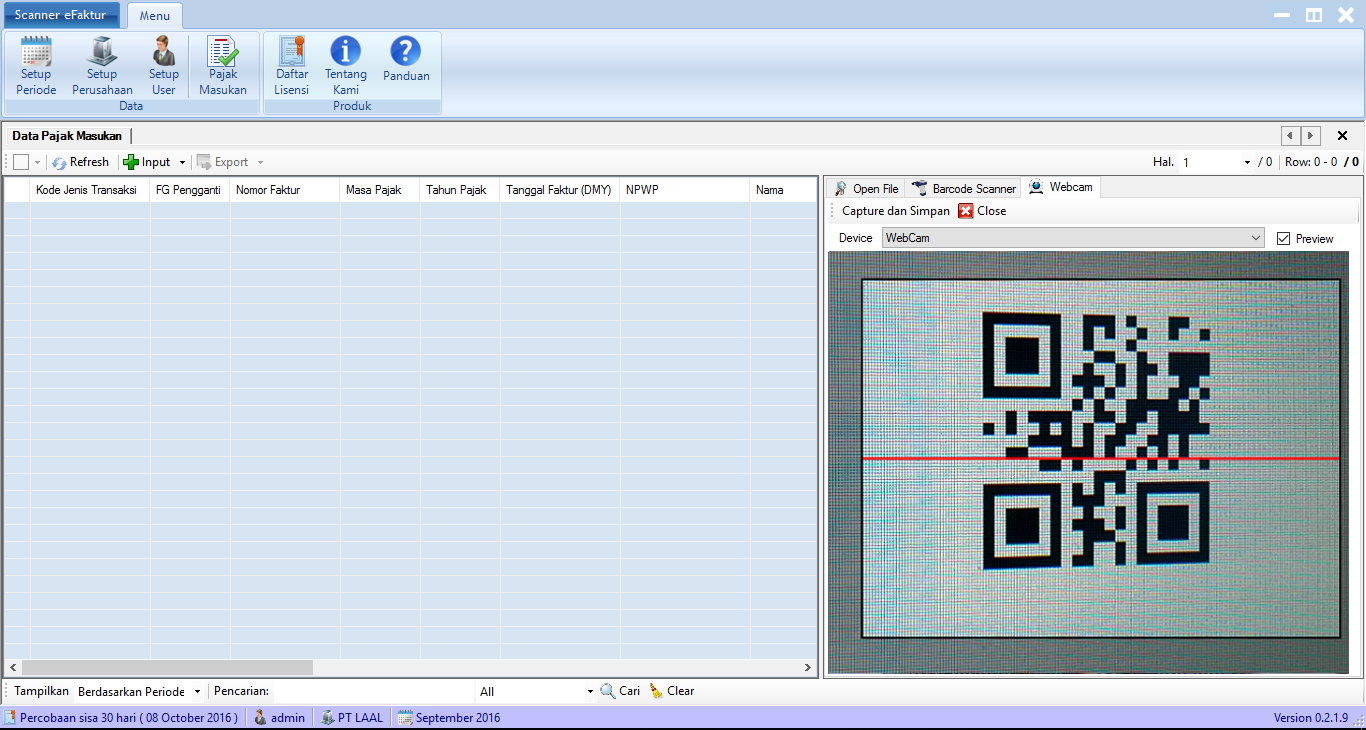Open Setup User in the ribbon

163,65
